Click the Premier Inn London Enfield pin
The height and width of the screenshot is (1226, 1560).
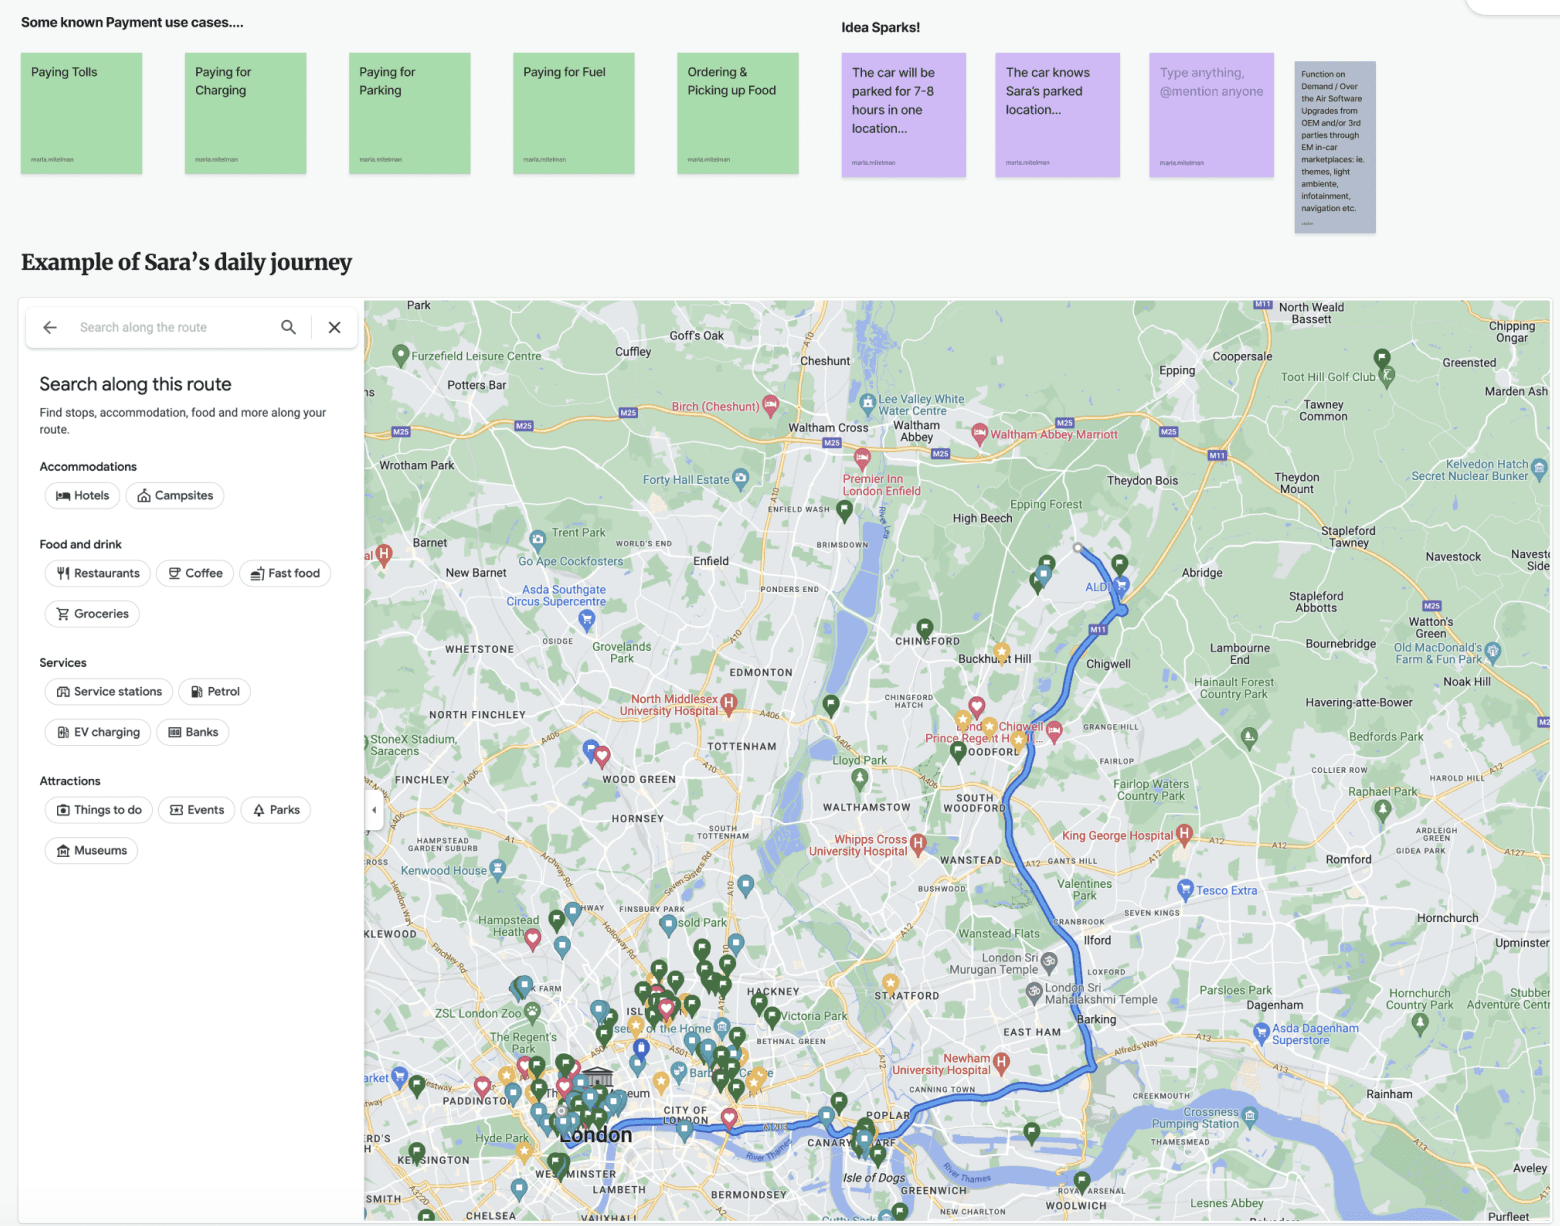coord(862,459)
